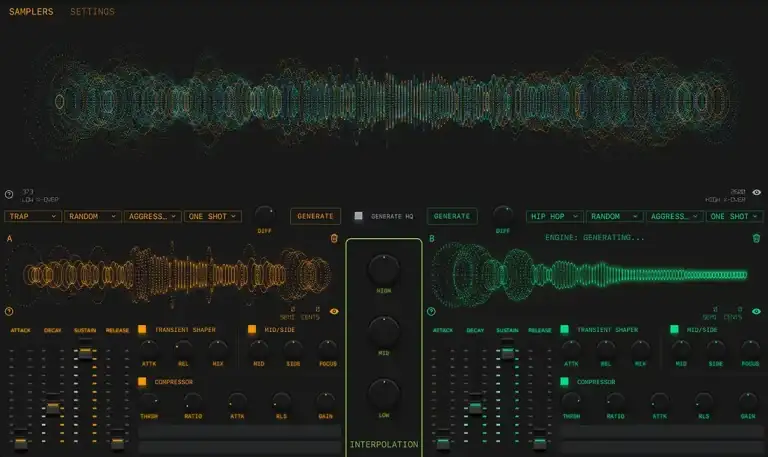Click the INTERPOLATION panel label
The width and height of the screenshot is (768, 457).
pyautogui.click(x=384, y=444)
